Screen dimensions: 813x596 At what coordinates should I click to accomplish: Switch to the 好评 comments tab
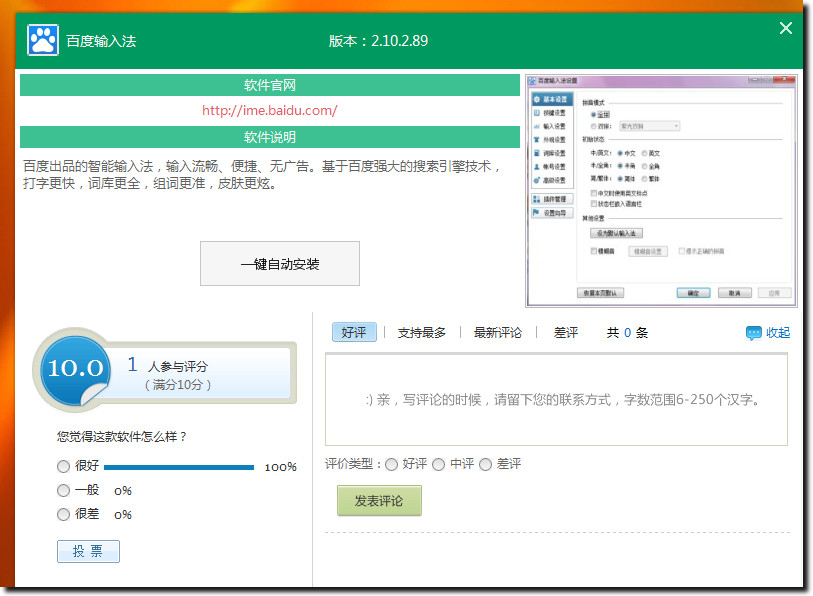click(x=354, y=332)
